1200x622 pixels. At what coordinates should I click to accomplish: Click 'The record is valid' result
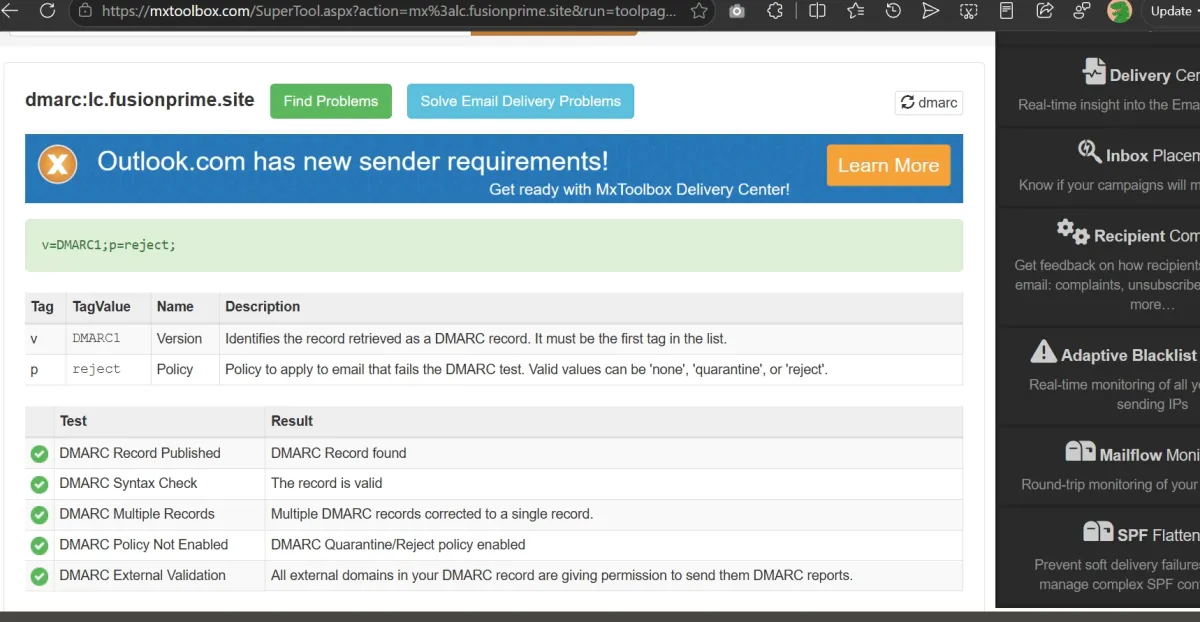click(327, 483)
